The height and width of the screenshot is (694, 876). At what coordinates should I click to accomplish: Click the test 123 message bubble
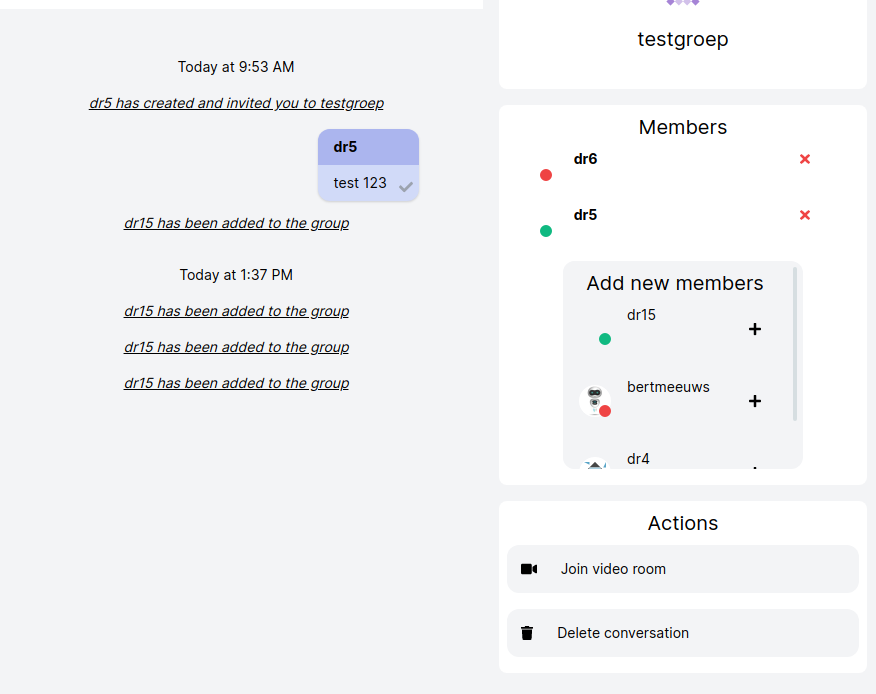[x=360, y=182]
